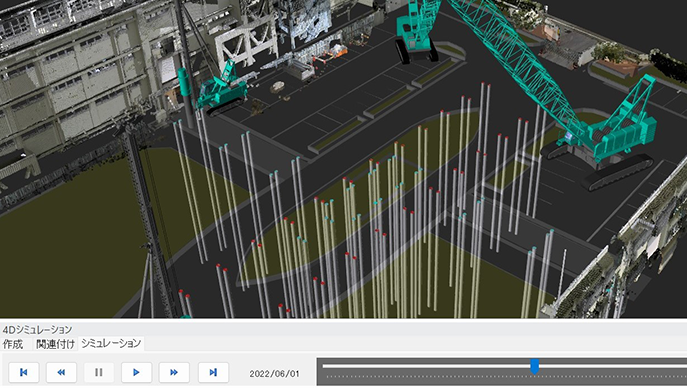Viewport: 687px width, 388px height.
Task: Click the blue timeline slider handle
Action: (535, 367)
